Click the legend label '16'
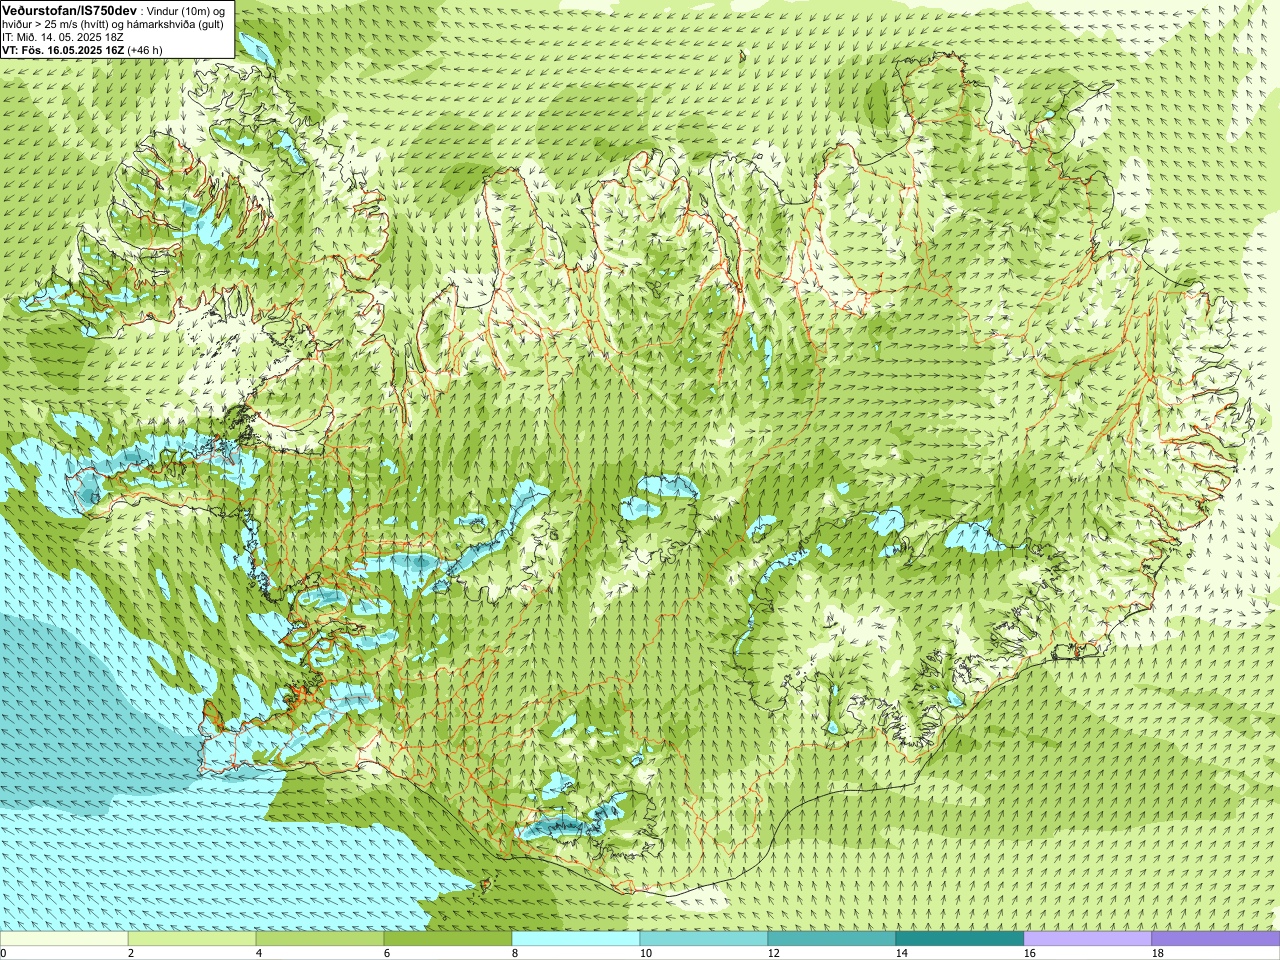Screen dimensions: 1280x960 (1029, 953)
